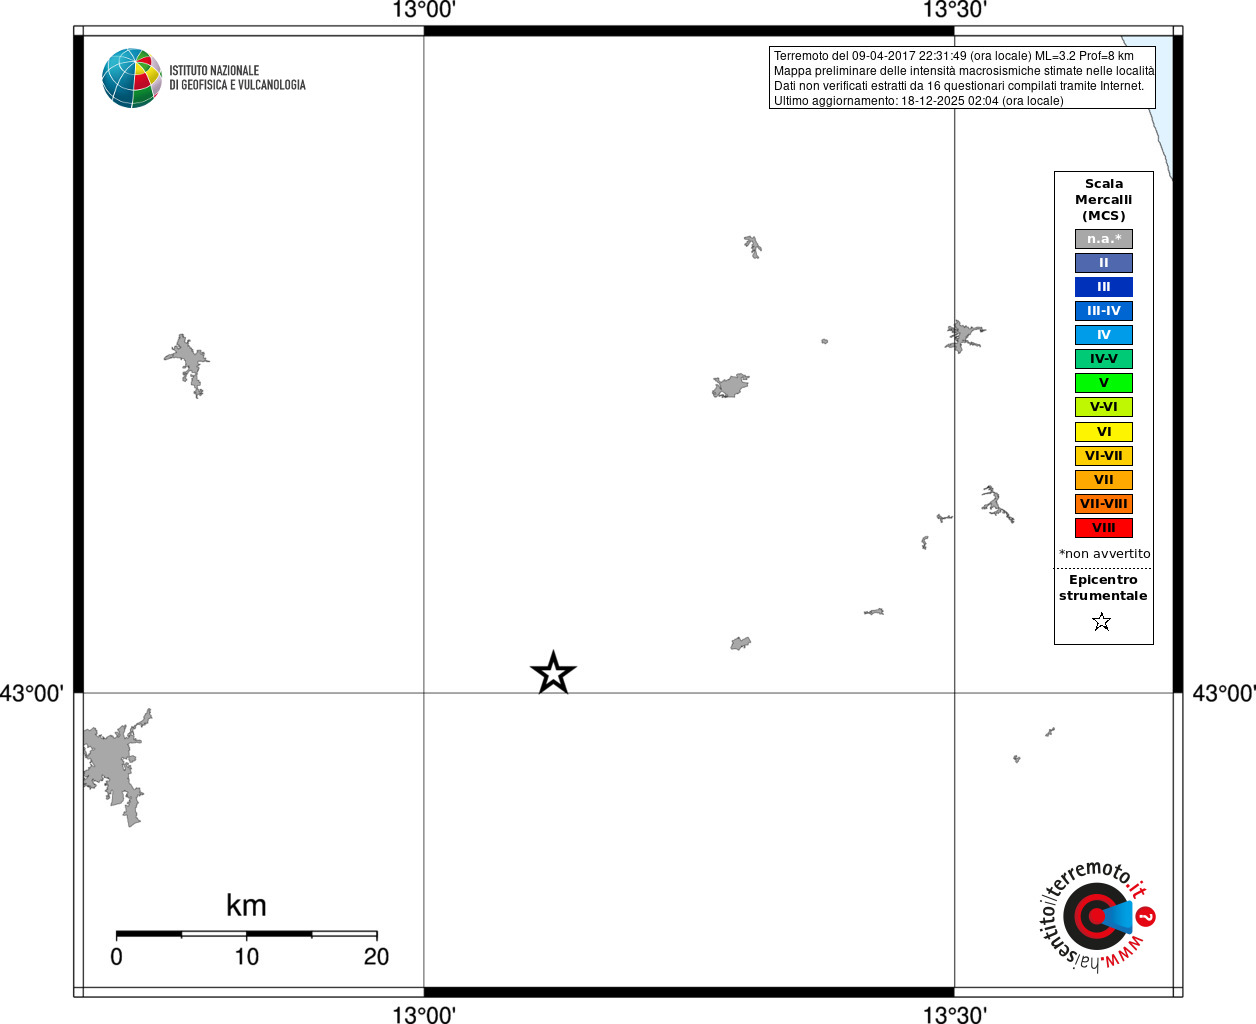Viewport: 1256px width, 1024px height.
Task: Click the 'Mappa preliminare delle intensità' line
Action: pyautogui.click(x=964, y=71)
